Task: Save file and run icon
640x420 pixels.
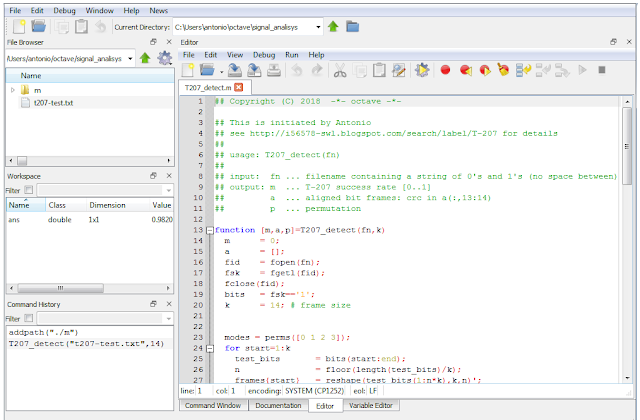Action: click(422, 70)
